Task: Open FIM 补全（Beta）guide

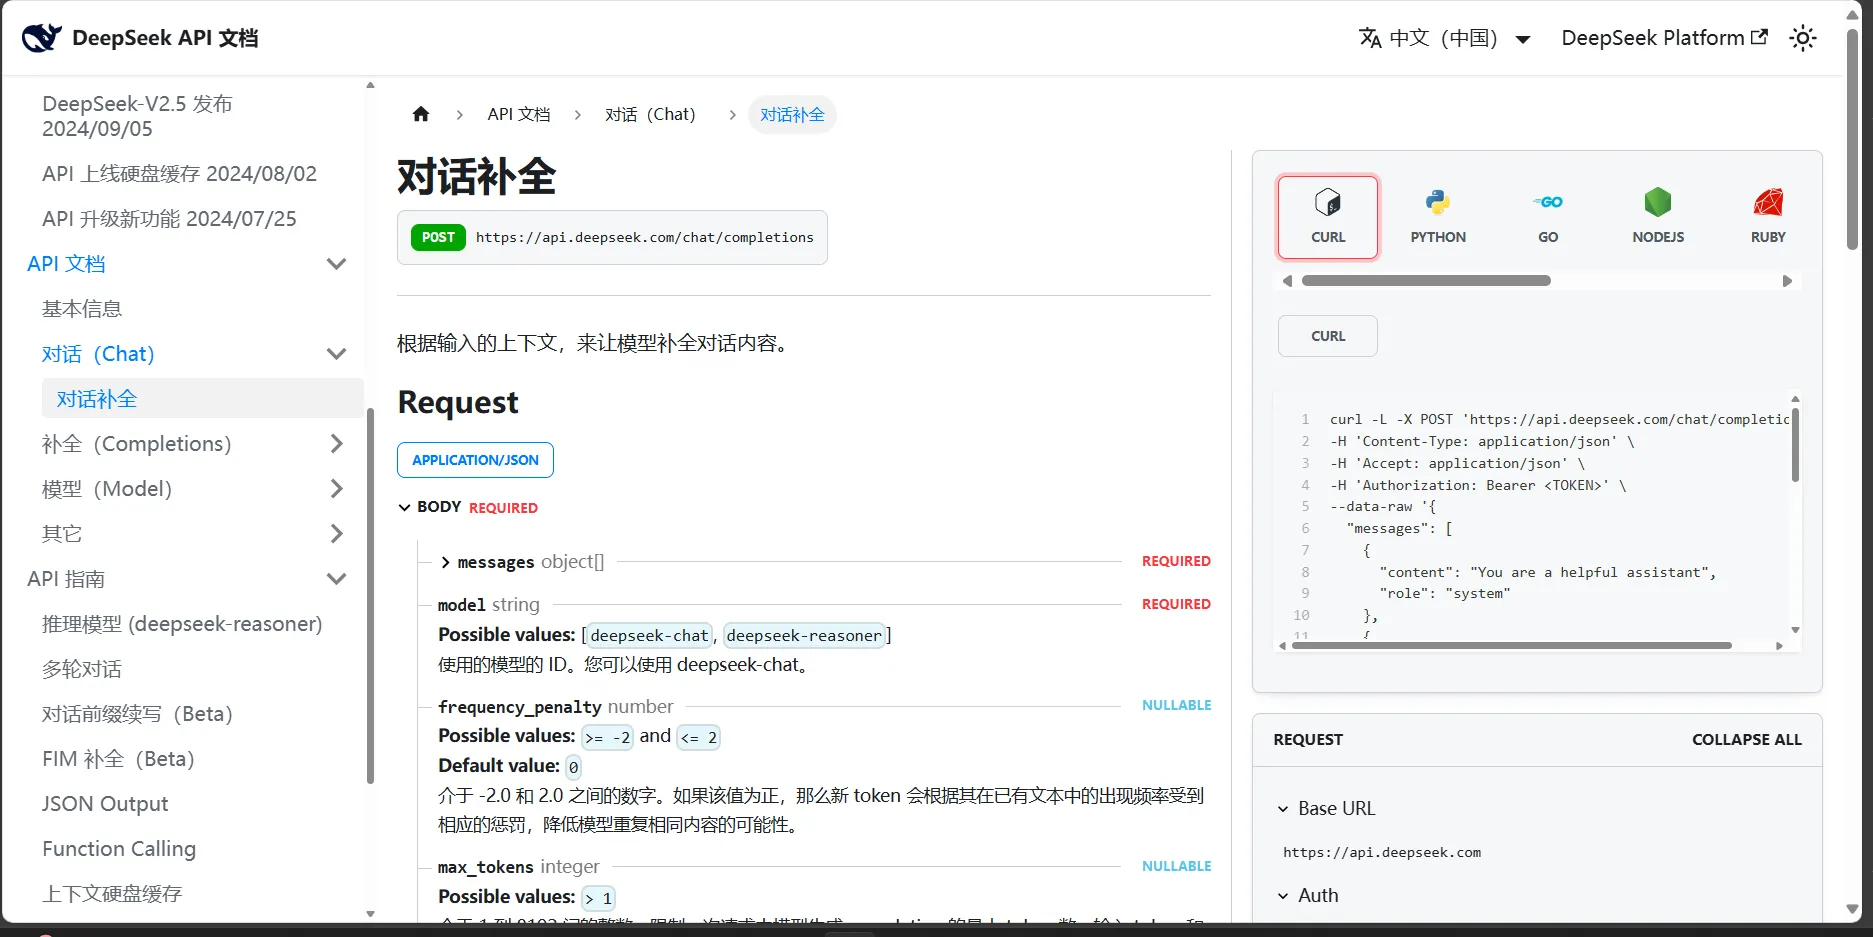Action: tap(118, 759)
